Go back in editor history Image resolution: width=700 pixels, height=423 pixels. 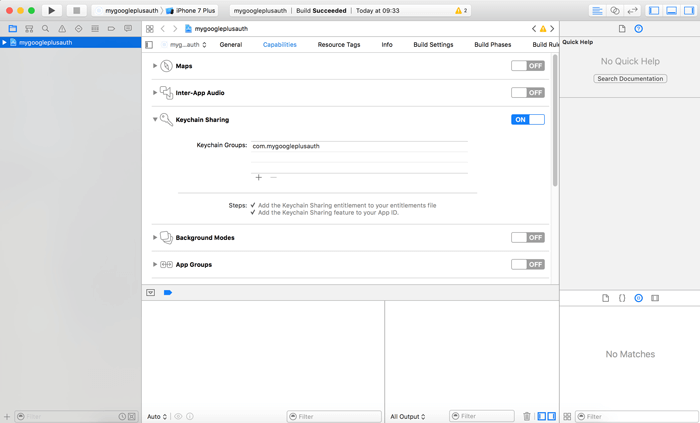coord(163,29)
